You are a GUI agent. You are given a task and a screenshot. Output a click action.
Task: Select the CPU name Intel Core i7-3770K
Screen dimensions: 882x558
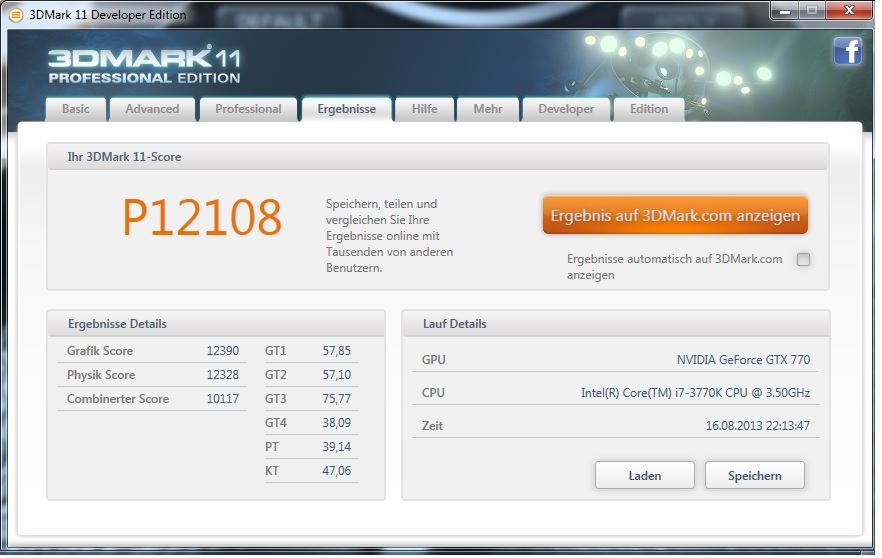(695, 393)
